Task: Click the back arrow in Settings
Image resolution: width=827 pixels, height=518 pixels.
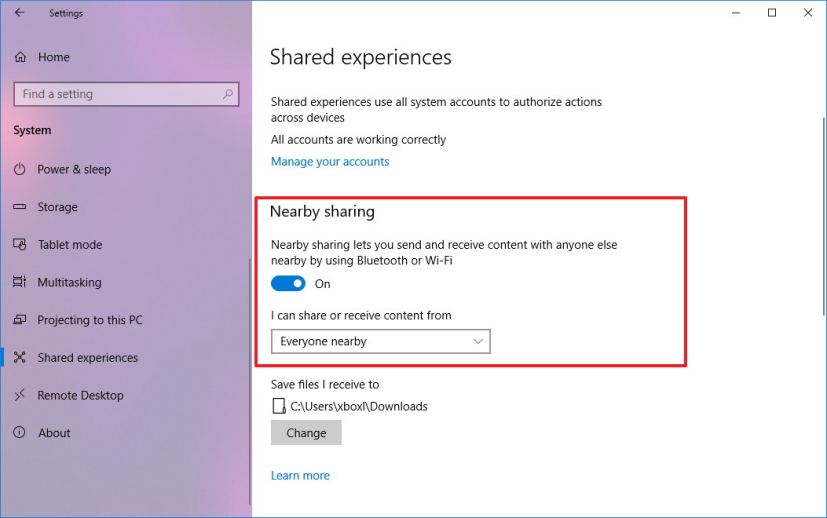Action: pyautogui.click(x=20, y=13)
